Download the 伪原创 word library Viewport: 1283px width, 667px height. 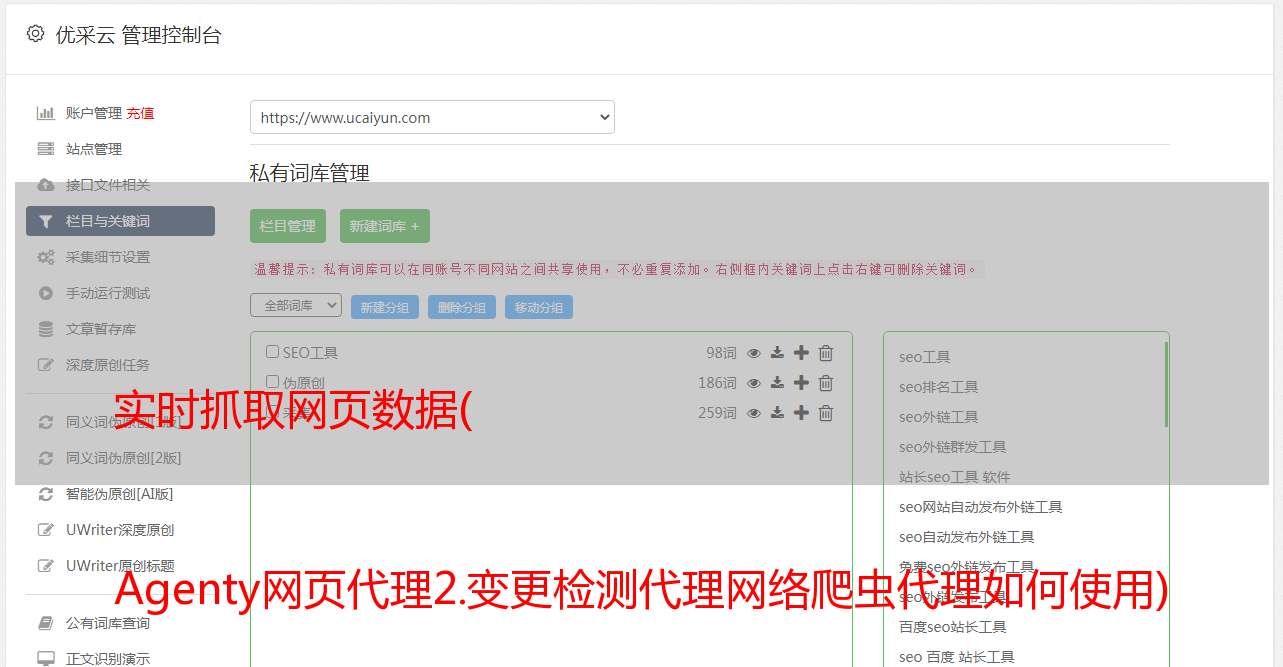777,383
